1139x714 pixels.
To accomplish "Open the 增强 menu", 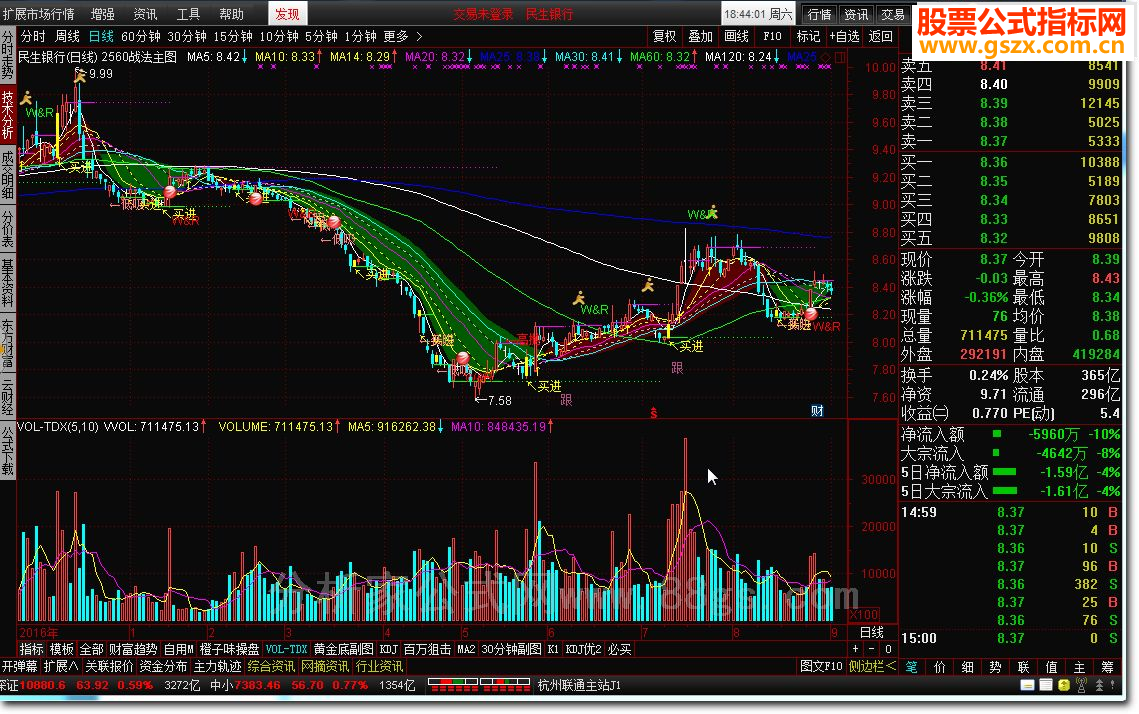I will click(x=102, y=14).
